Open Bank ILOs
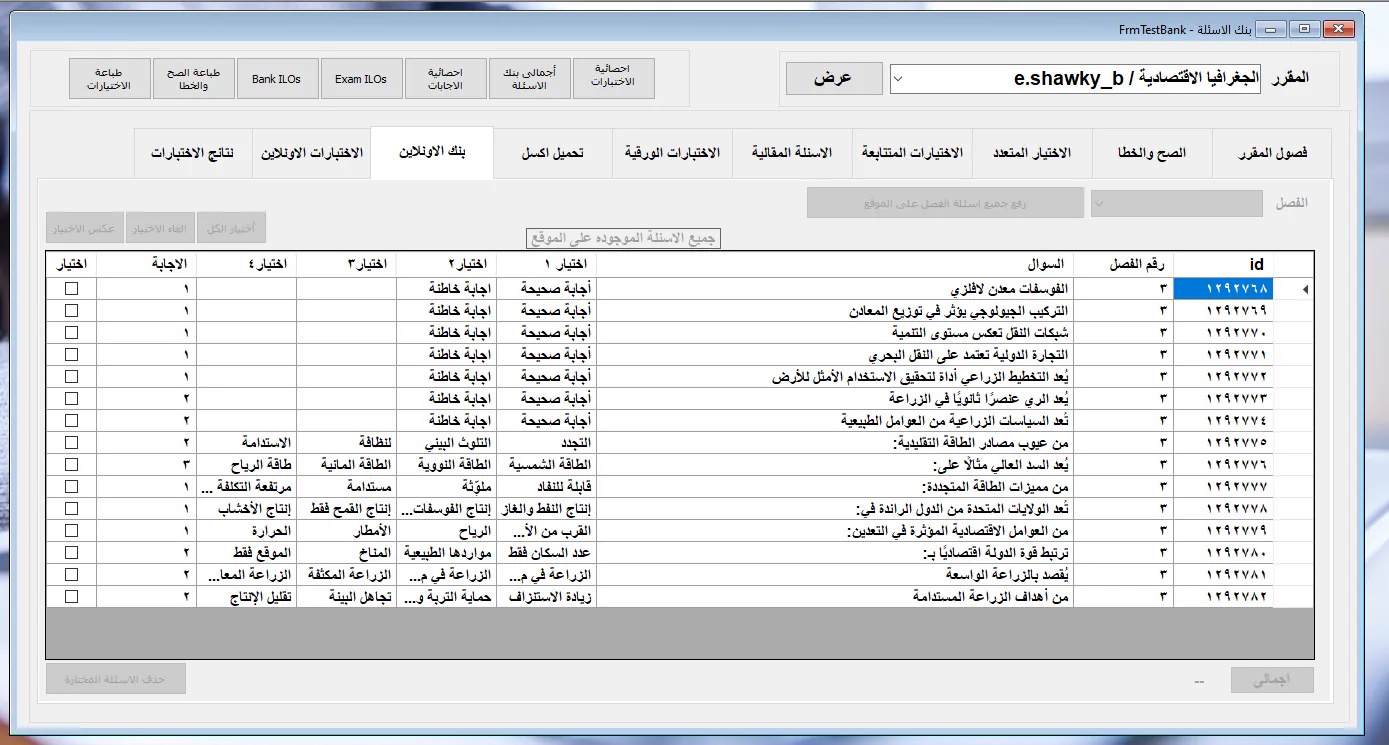 coord(277,79)
